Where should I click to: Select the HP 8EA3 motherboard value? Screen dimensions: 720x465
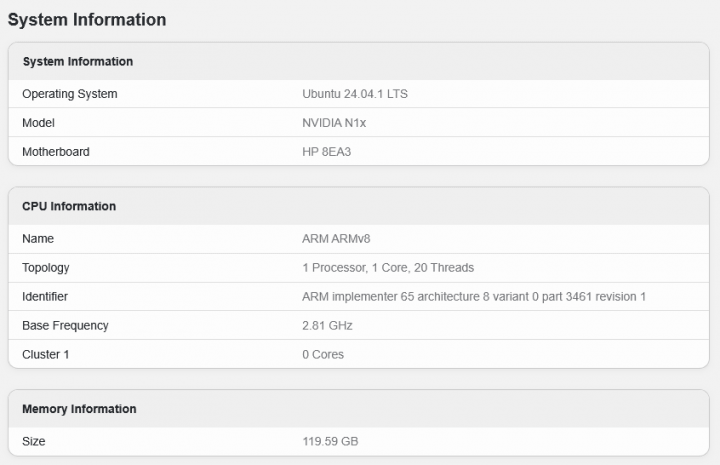[x=326, y=152]
